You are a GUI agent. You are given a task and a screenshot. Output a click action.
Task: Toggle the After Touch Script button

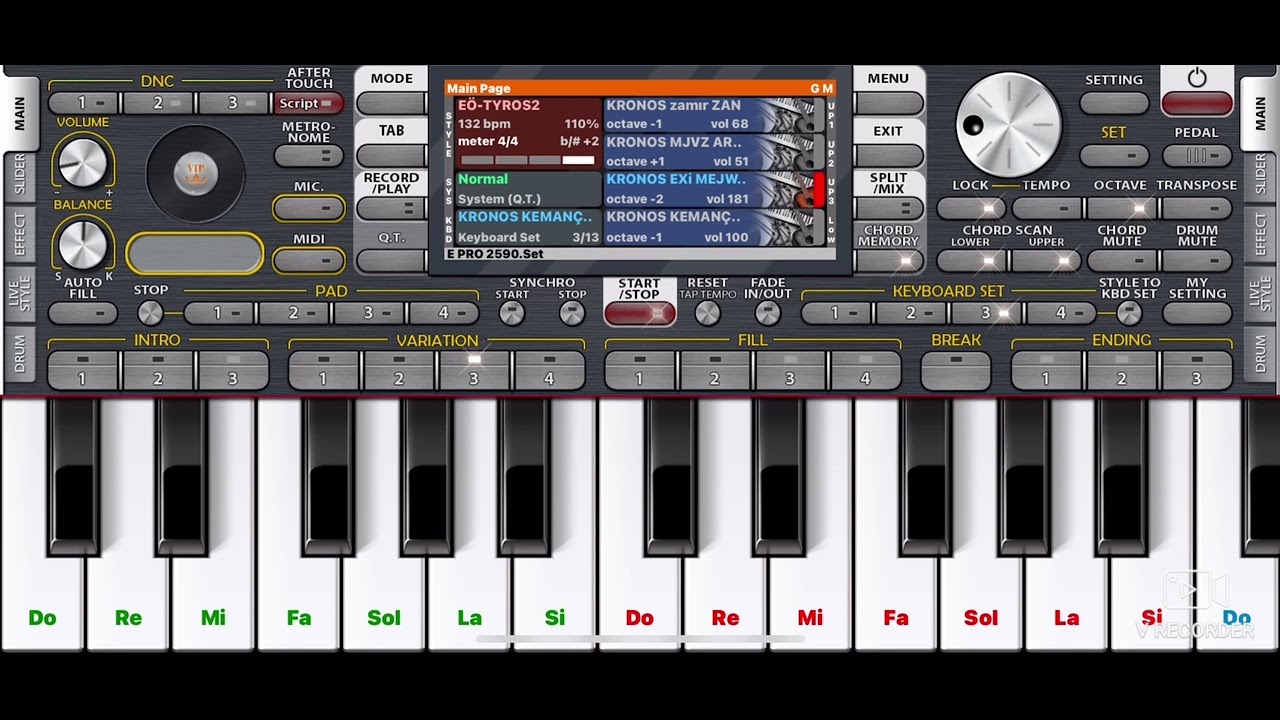(x=308, y=103)
